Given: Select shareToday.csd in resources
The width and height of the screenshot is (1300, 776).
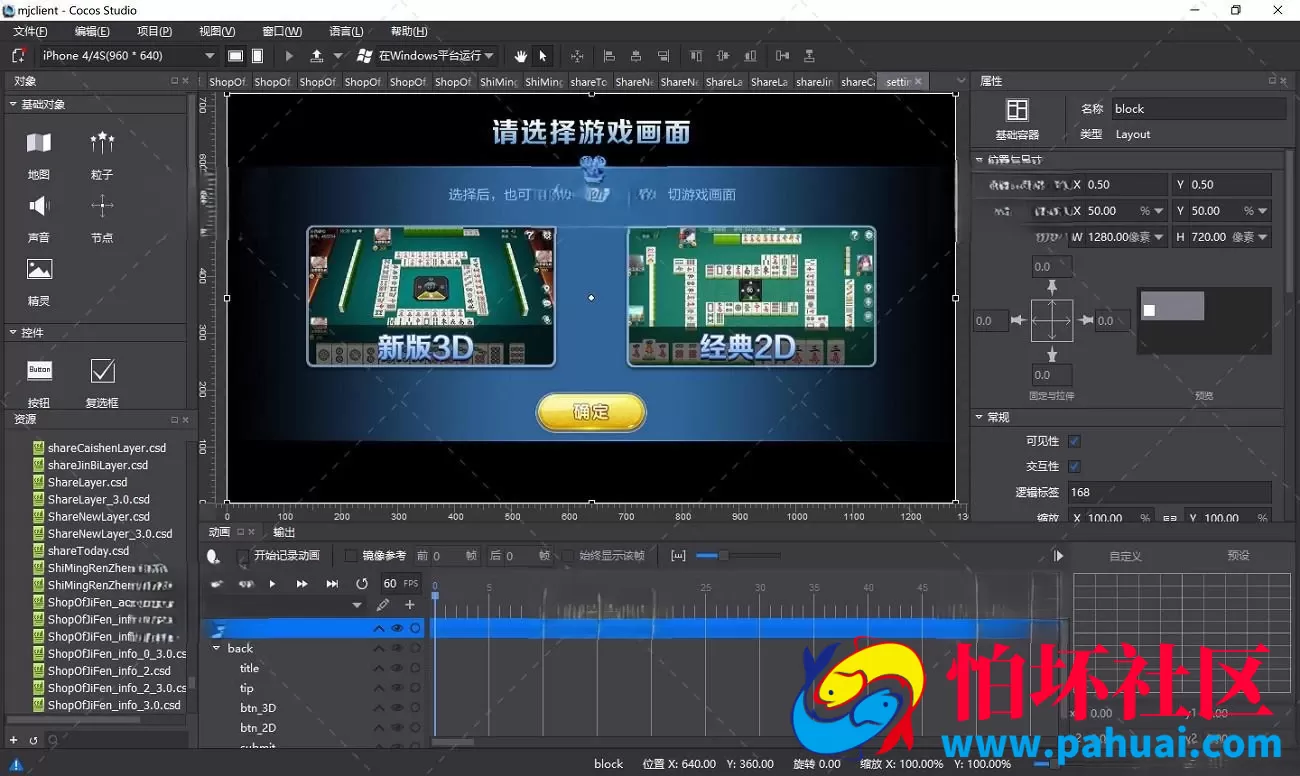Looking at the screenshot, I should 88,550.
